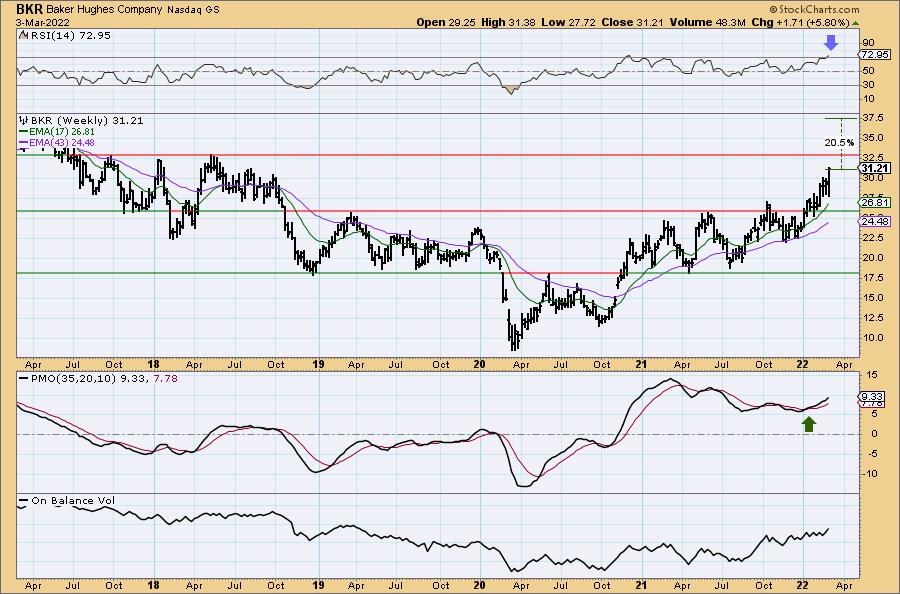
Task: Click the line marker before On Balance Vol
Action: pyautogui.click(x=23, y=500)
